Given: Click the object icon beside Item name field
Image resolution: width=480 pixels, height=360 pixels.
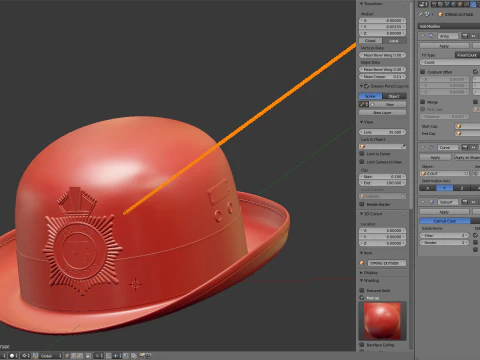Looking at the screenshot, I should click(x=362, y=263).
